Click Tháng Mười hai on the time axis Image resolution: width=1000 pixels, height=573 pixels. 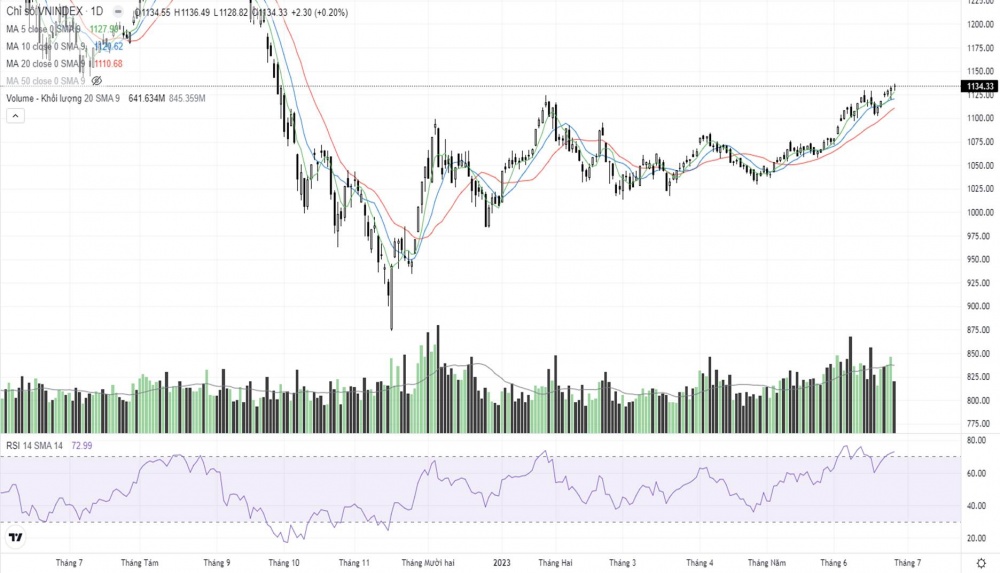427,563
